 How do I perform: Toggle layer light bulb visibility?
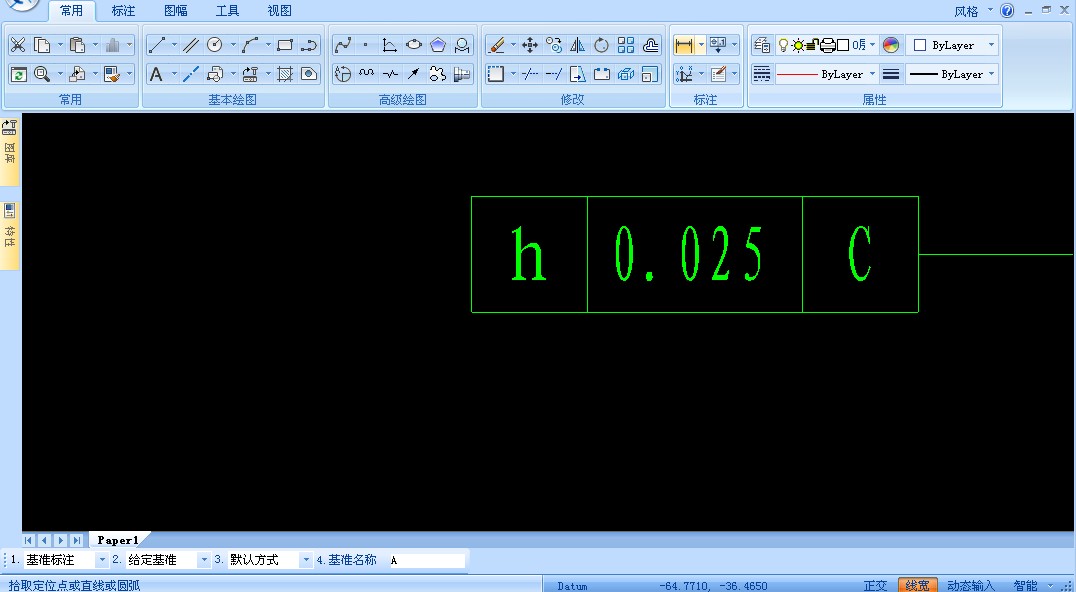pos(783,45)
